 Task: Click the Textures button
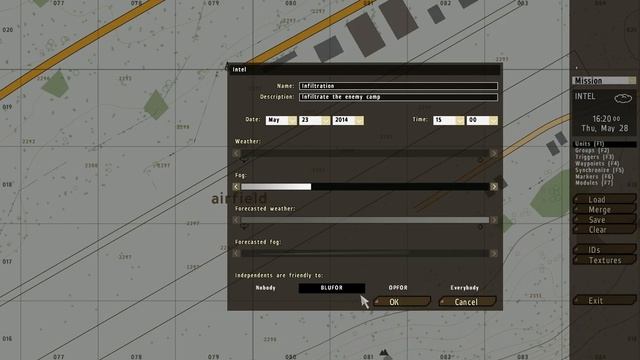pos(604,260)
